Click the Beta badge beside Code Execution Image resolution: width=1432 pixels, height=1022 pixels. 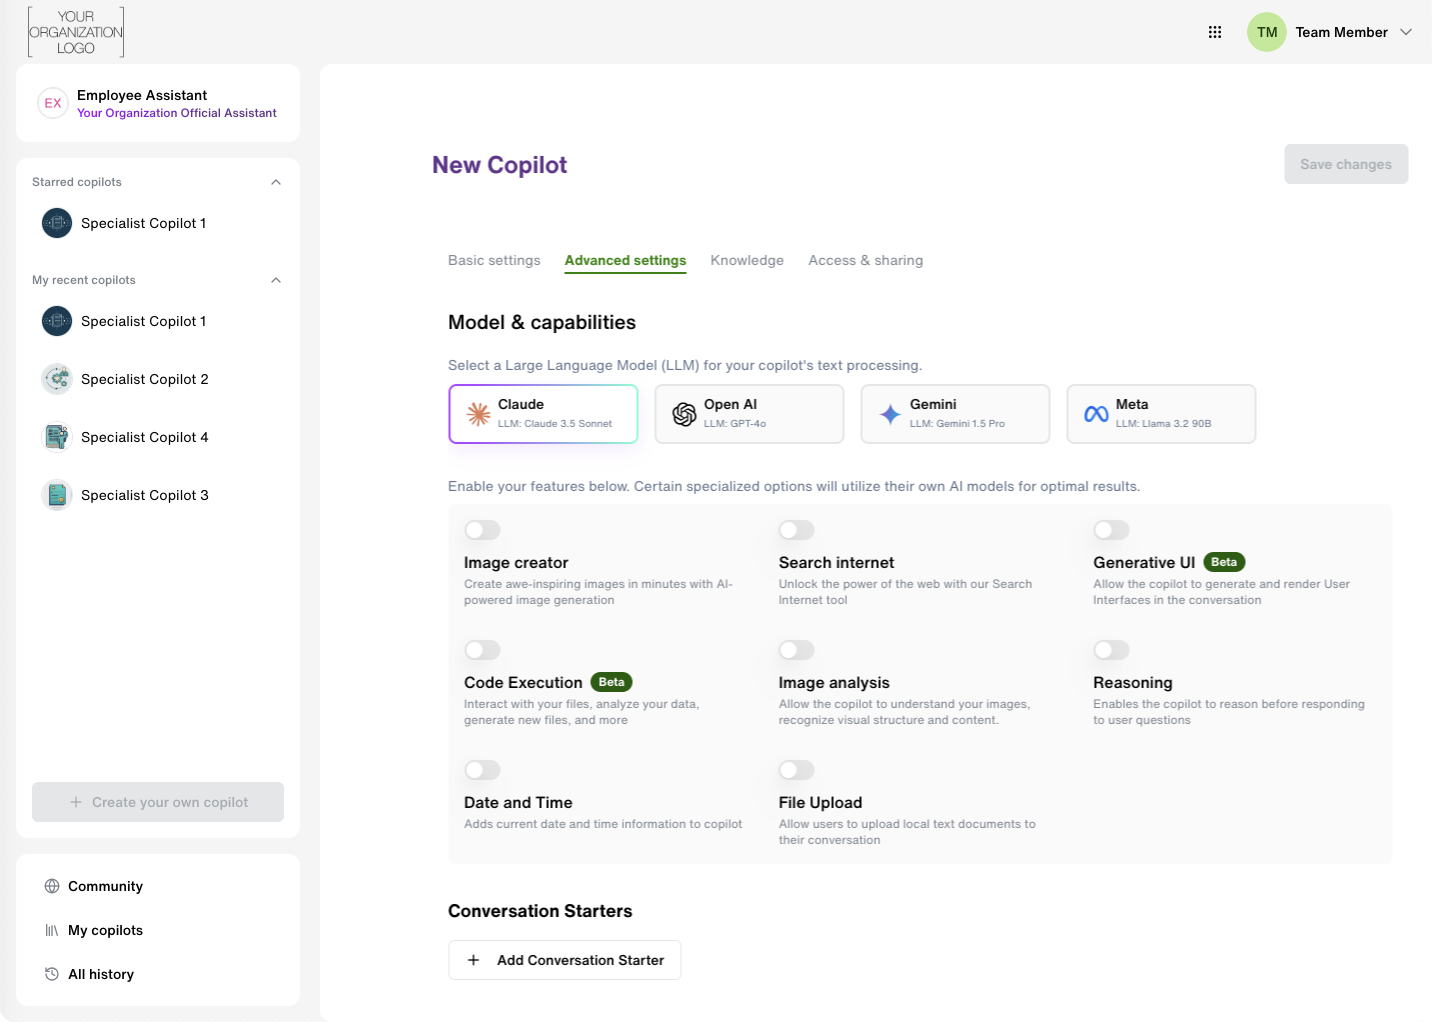coord(612,682)
